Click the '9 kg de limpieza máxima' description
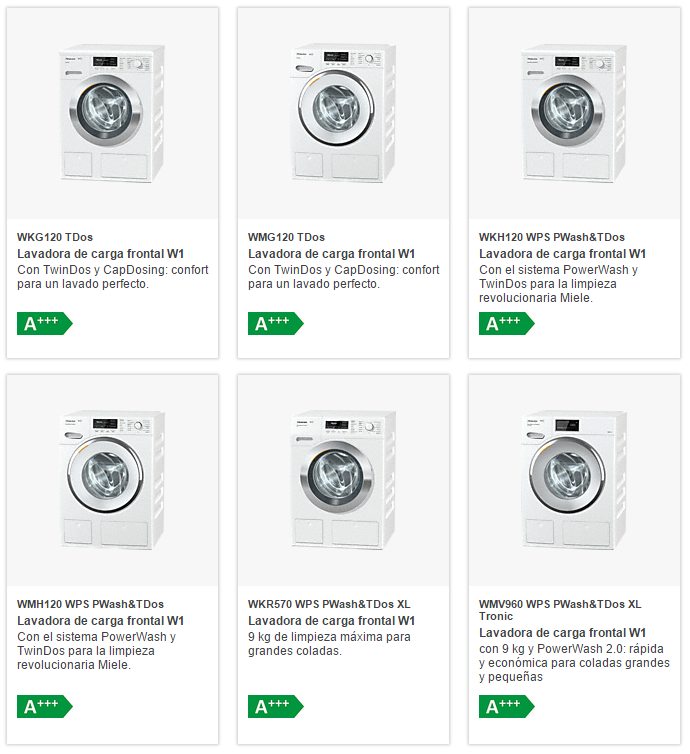Image resolution: width=690 pixels, height=754 pixels. (x=329, y=643)
